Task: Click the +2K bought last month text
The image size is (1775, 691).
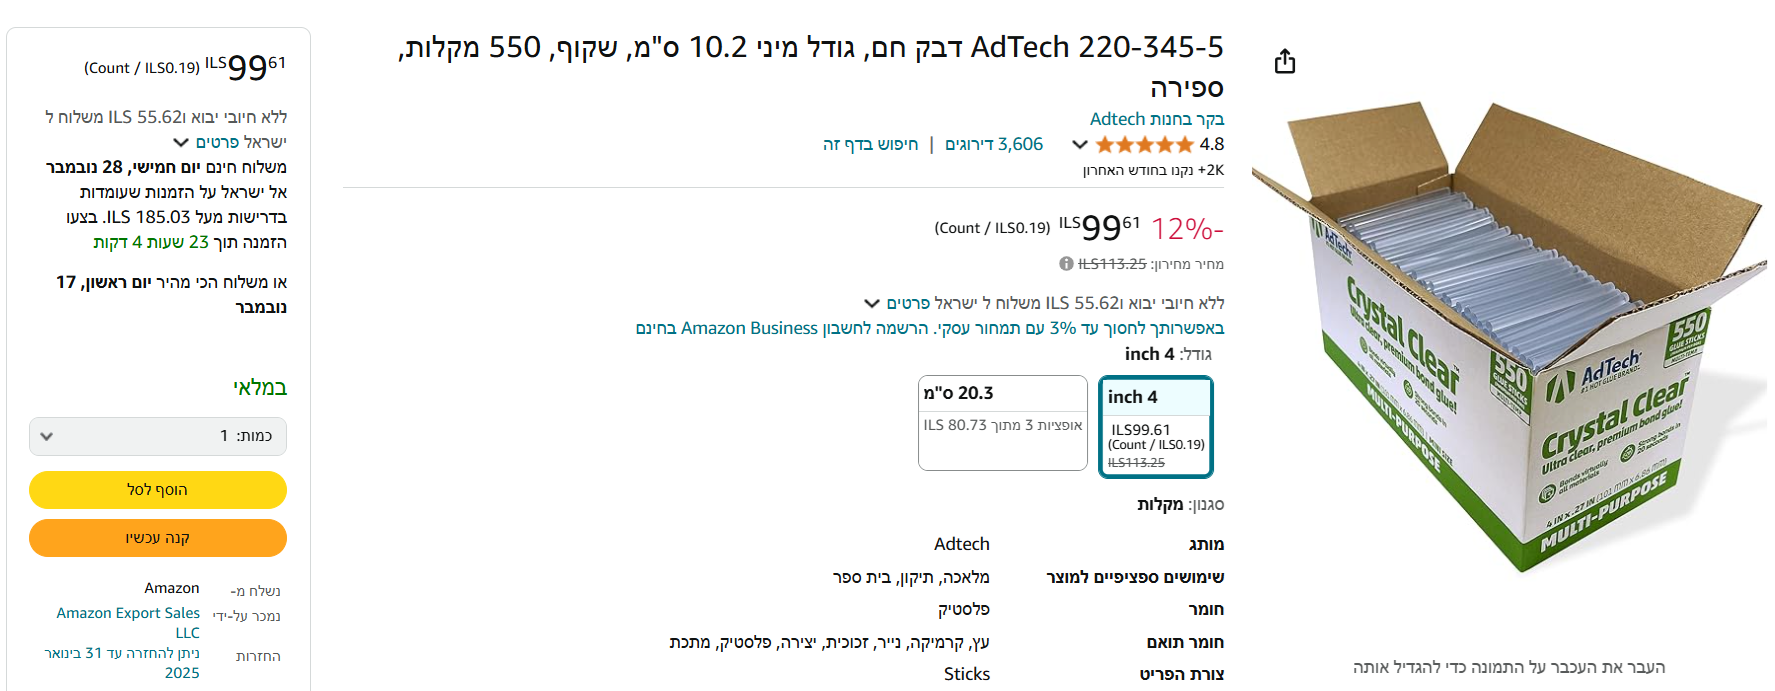Action: point(1153,170)
